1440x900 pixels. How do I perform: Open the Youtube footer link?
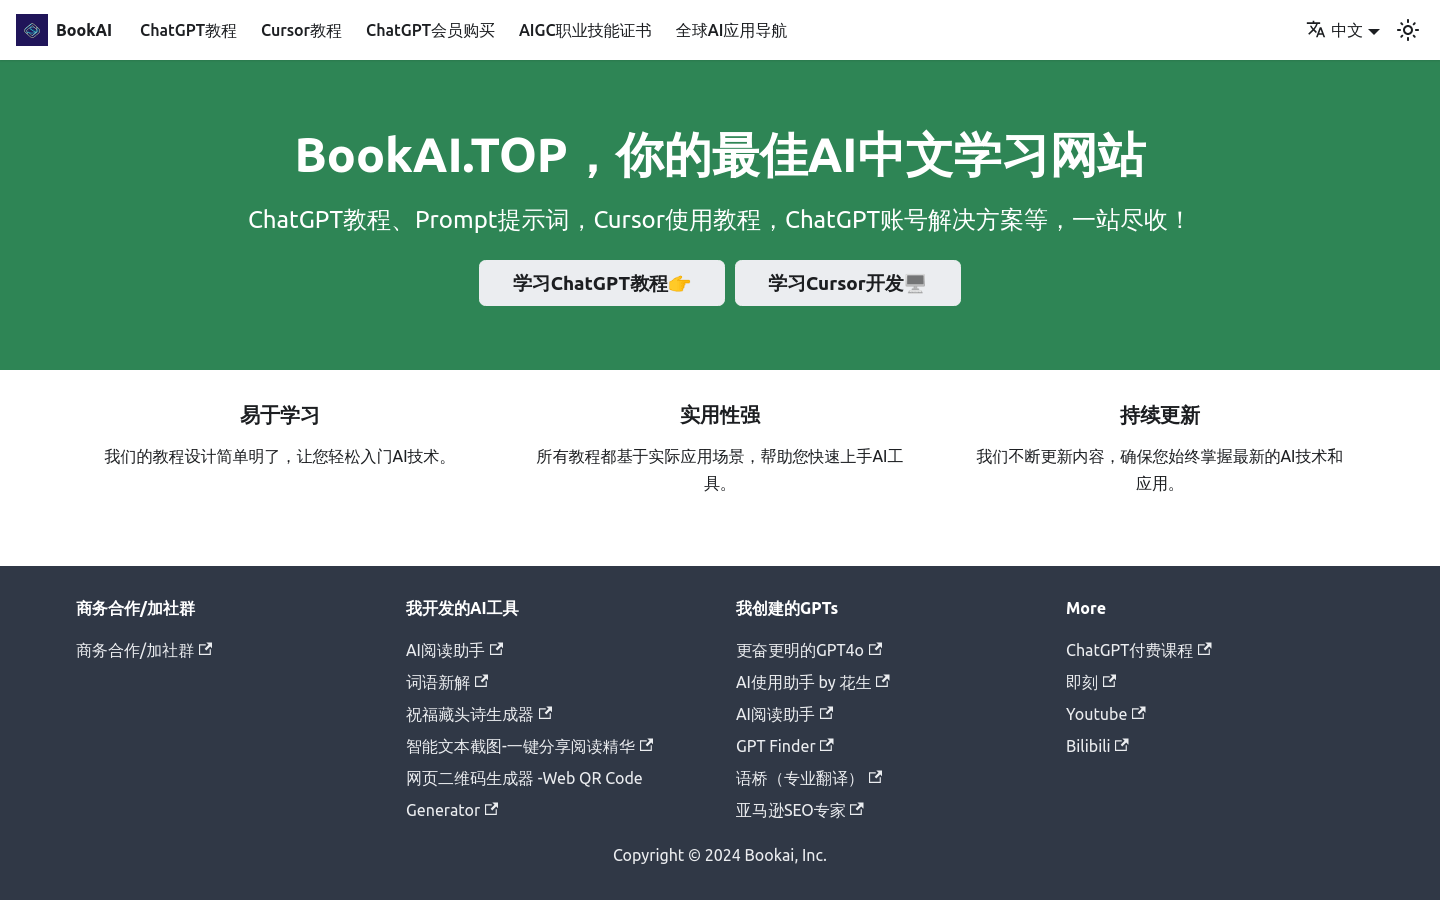pos(1105,714)
